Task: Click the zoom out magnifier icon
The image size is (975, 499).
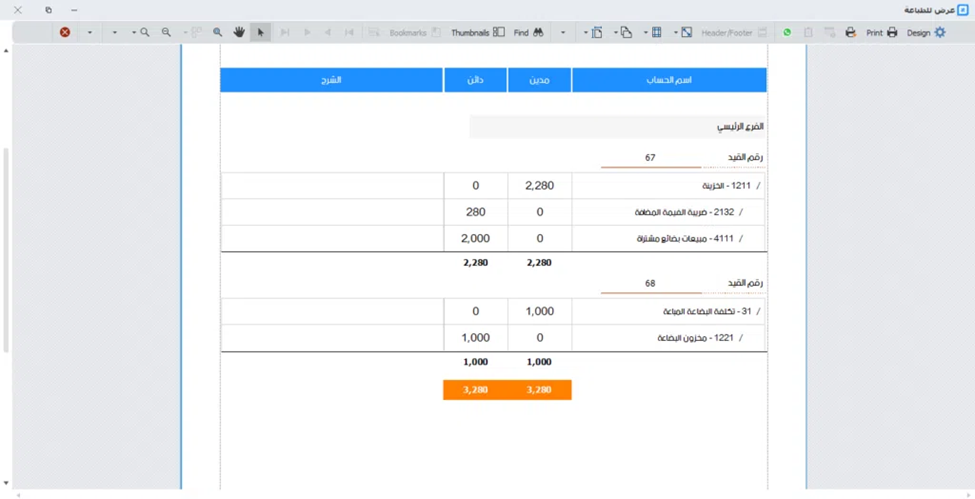Action: [166, 32]
